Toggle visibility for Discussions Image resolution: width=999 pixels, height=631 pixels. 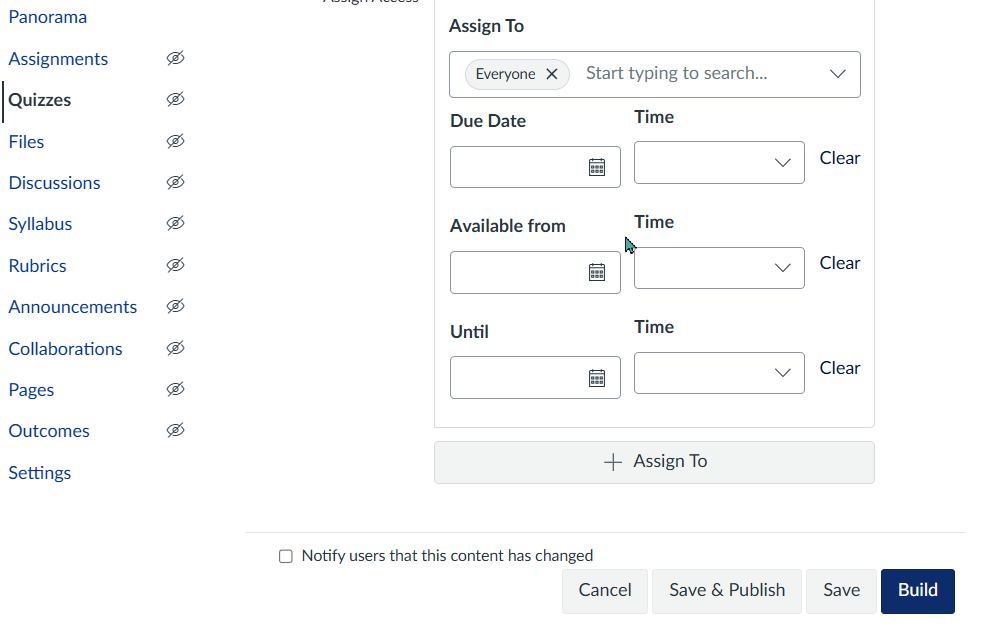[x=175, y=182]
